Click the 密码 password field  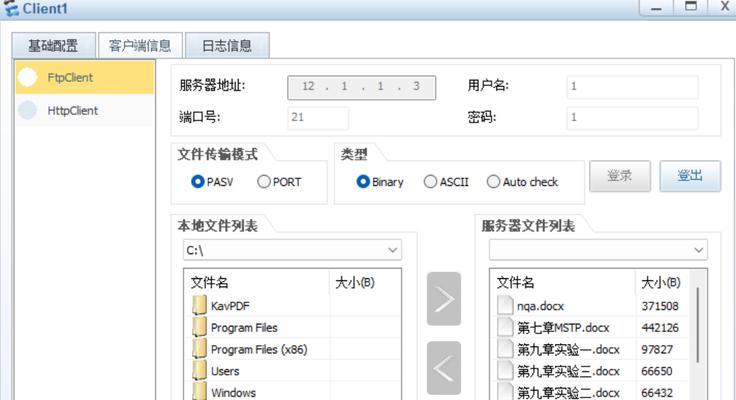(x=632, y=118)
